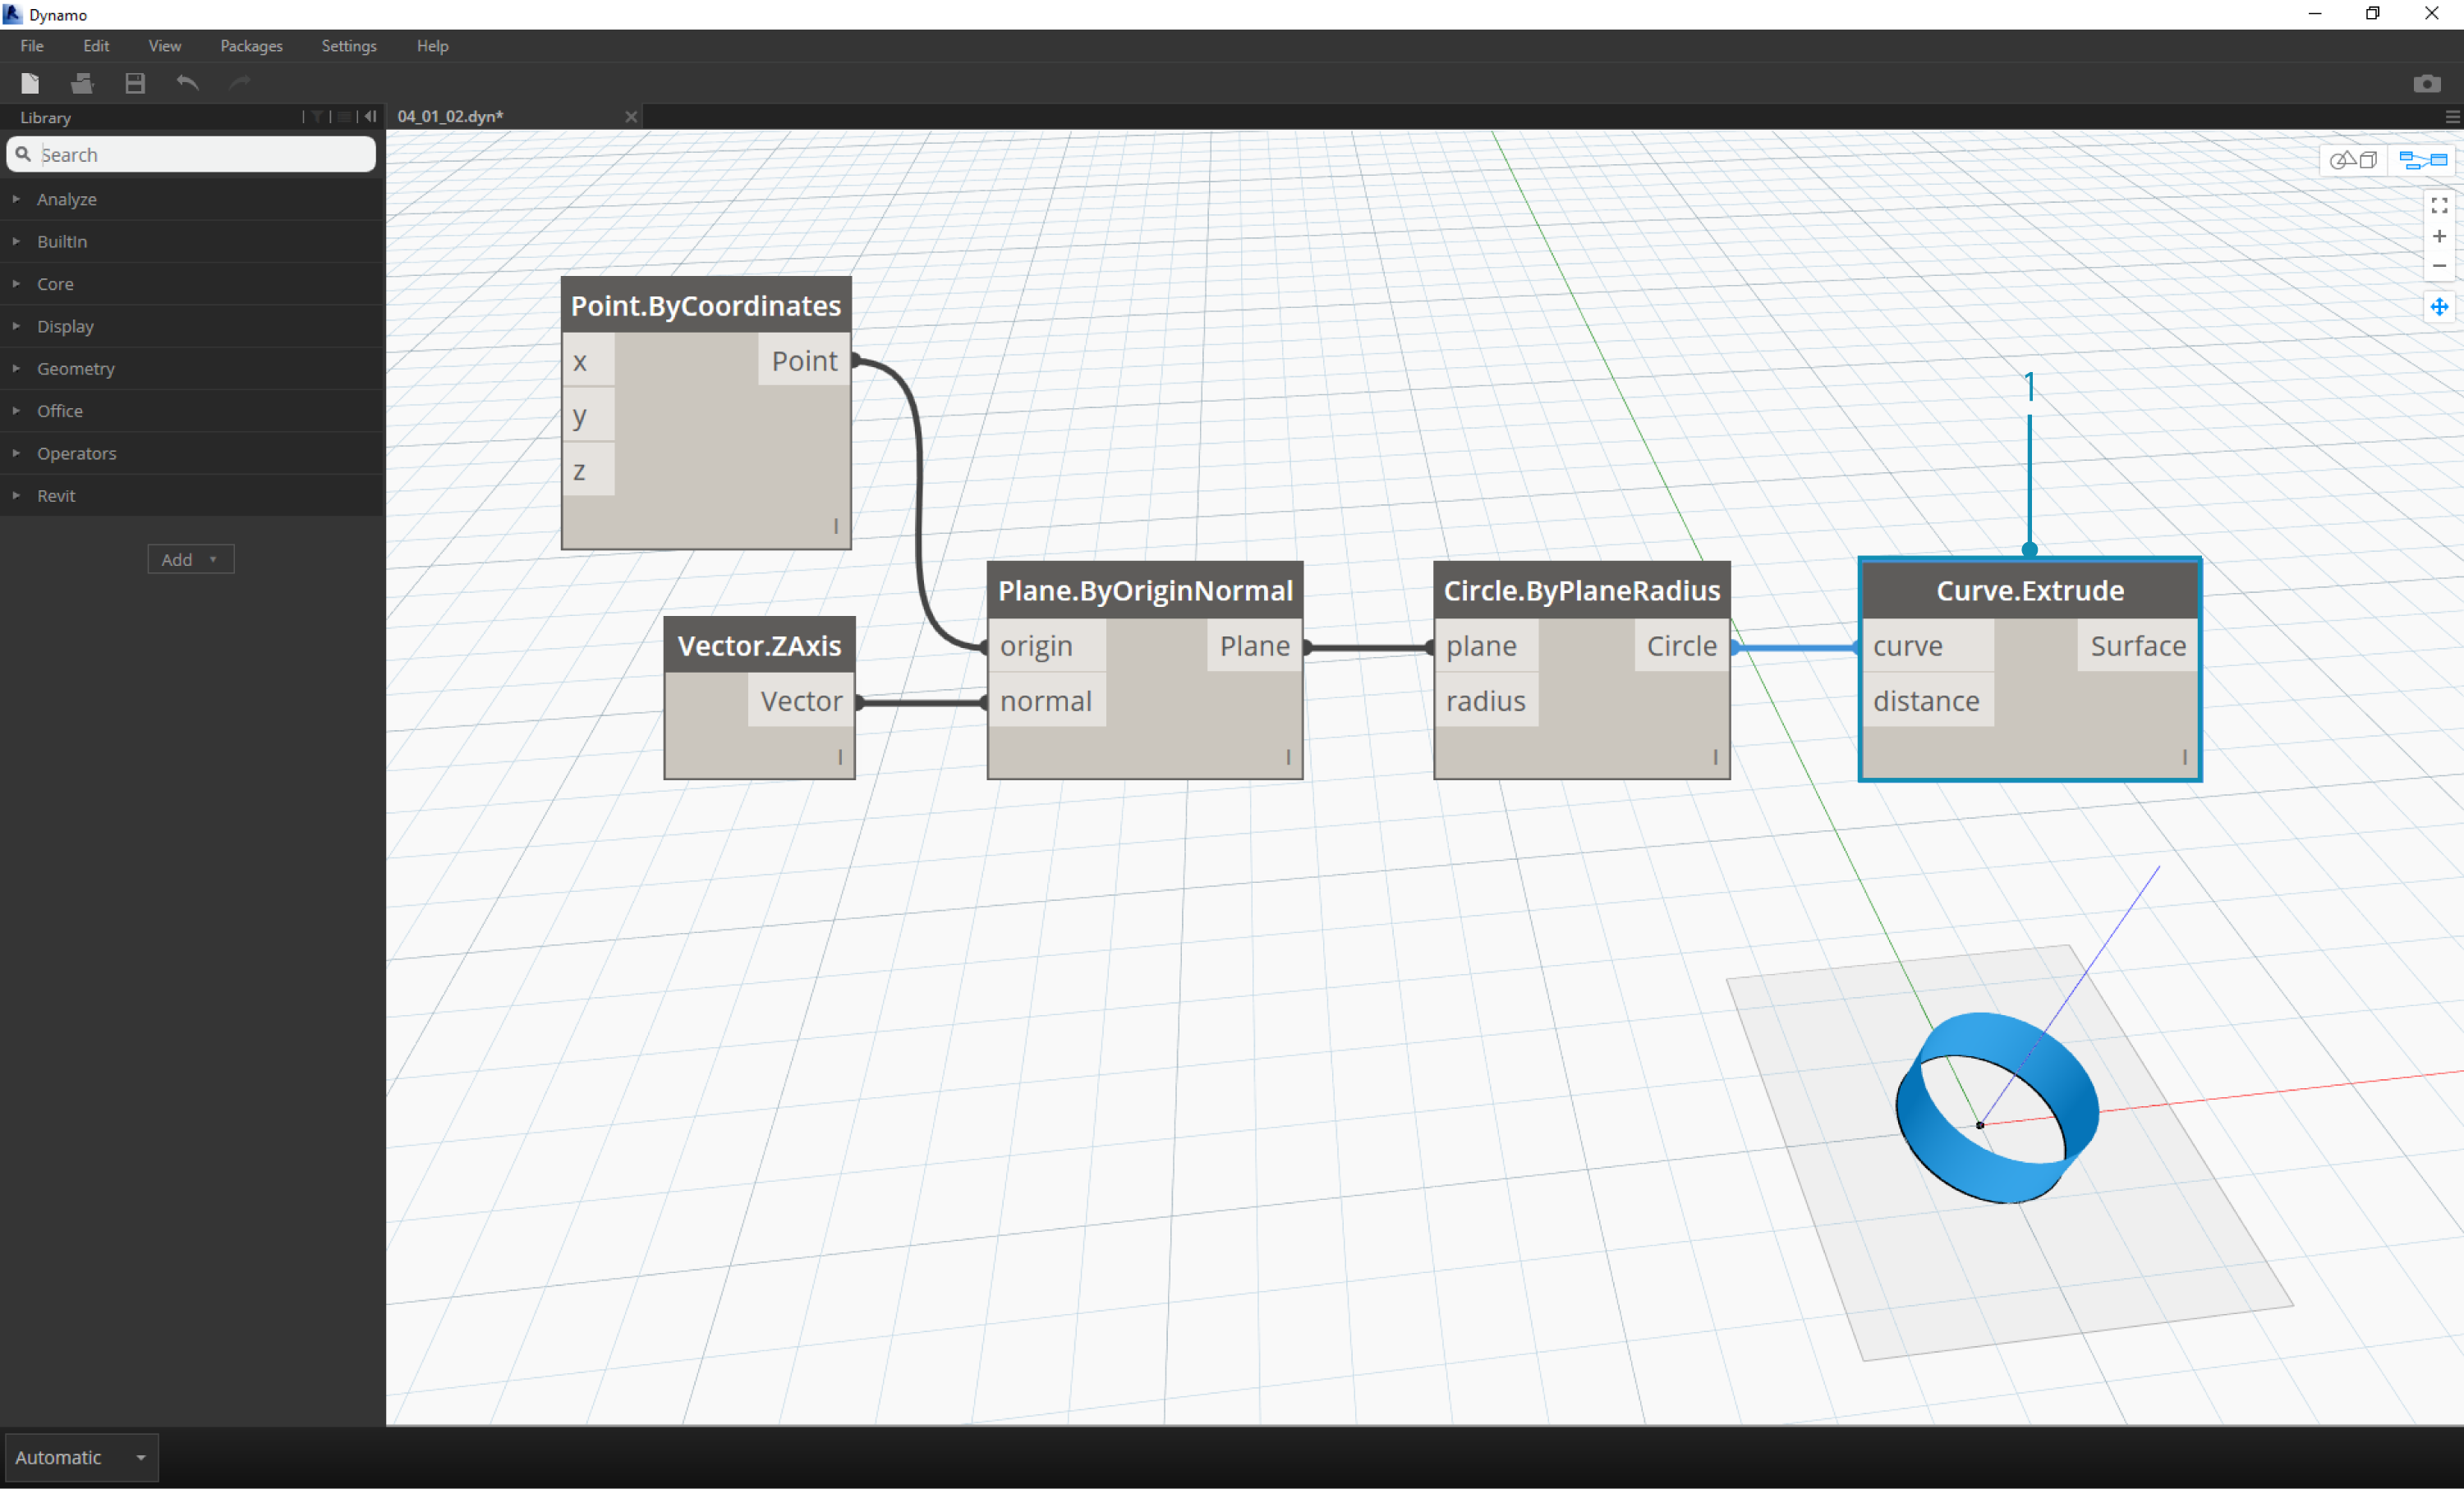Click the lacing indicator on Curve.Extrude node
The height and width of the screenshot is (1489, 2464).
[2184, 757]
